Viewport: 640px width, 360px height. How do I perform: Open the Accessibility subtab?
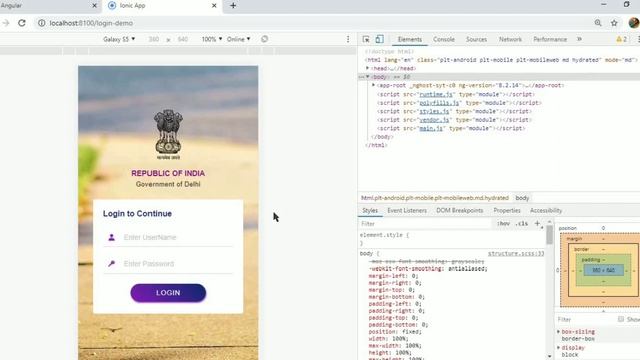546,211
